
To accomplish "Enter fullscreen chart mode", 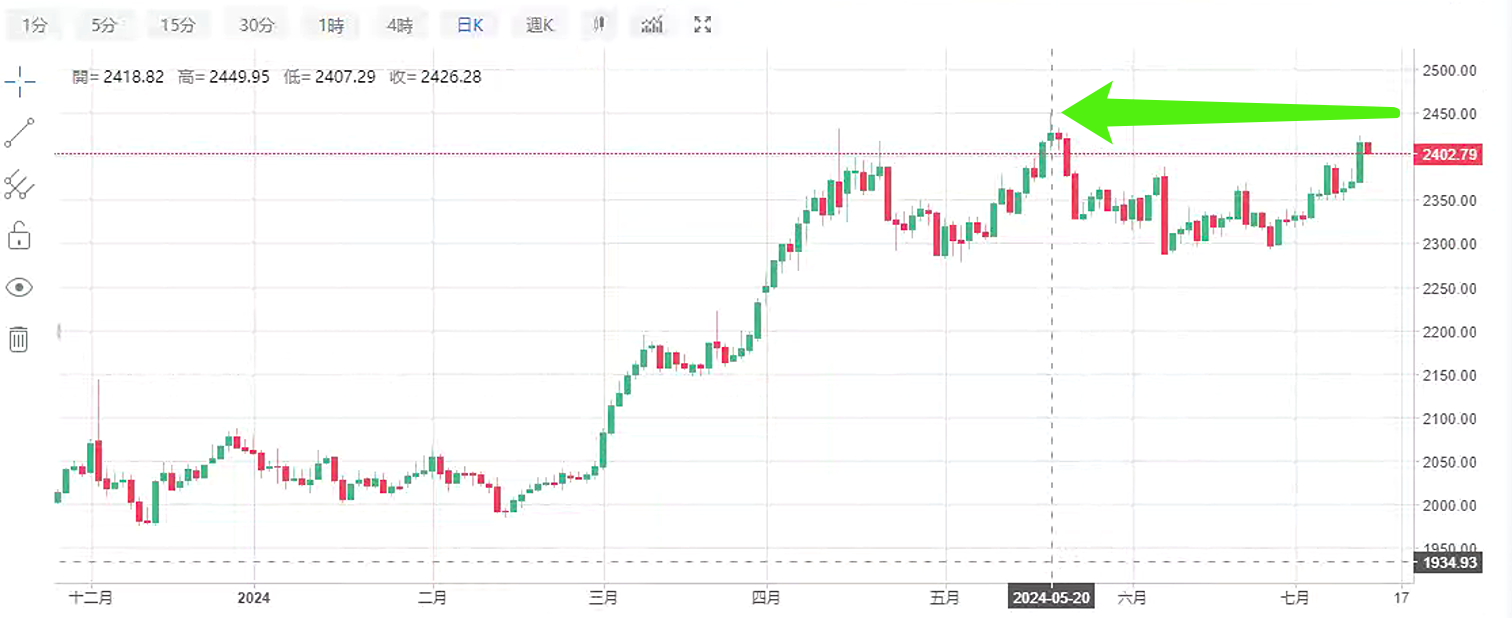I will tap(703, 25).
